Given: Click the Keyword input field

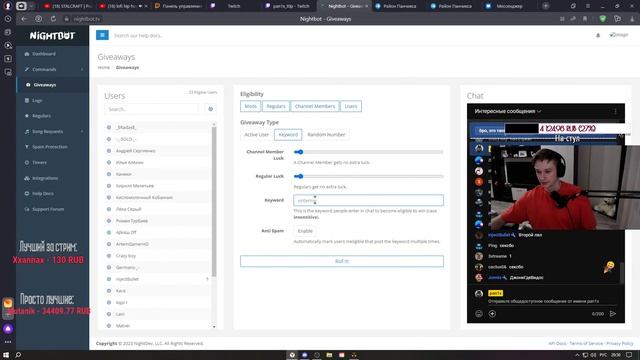Looking at the screenshot, I should (368, 200).
